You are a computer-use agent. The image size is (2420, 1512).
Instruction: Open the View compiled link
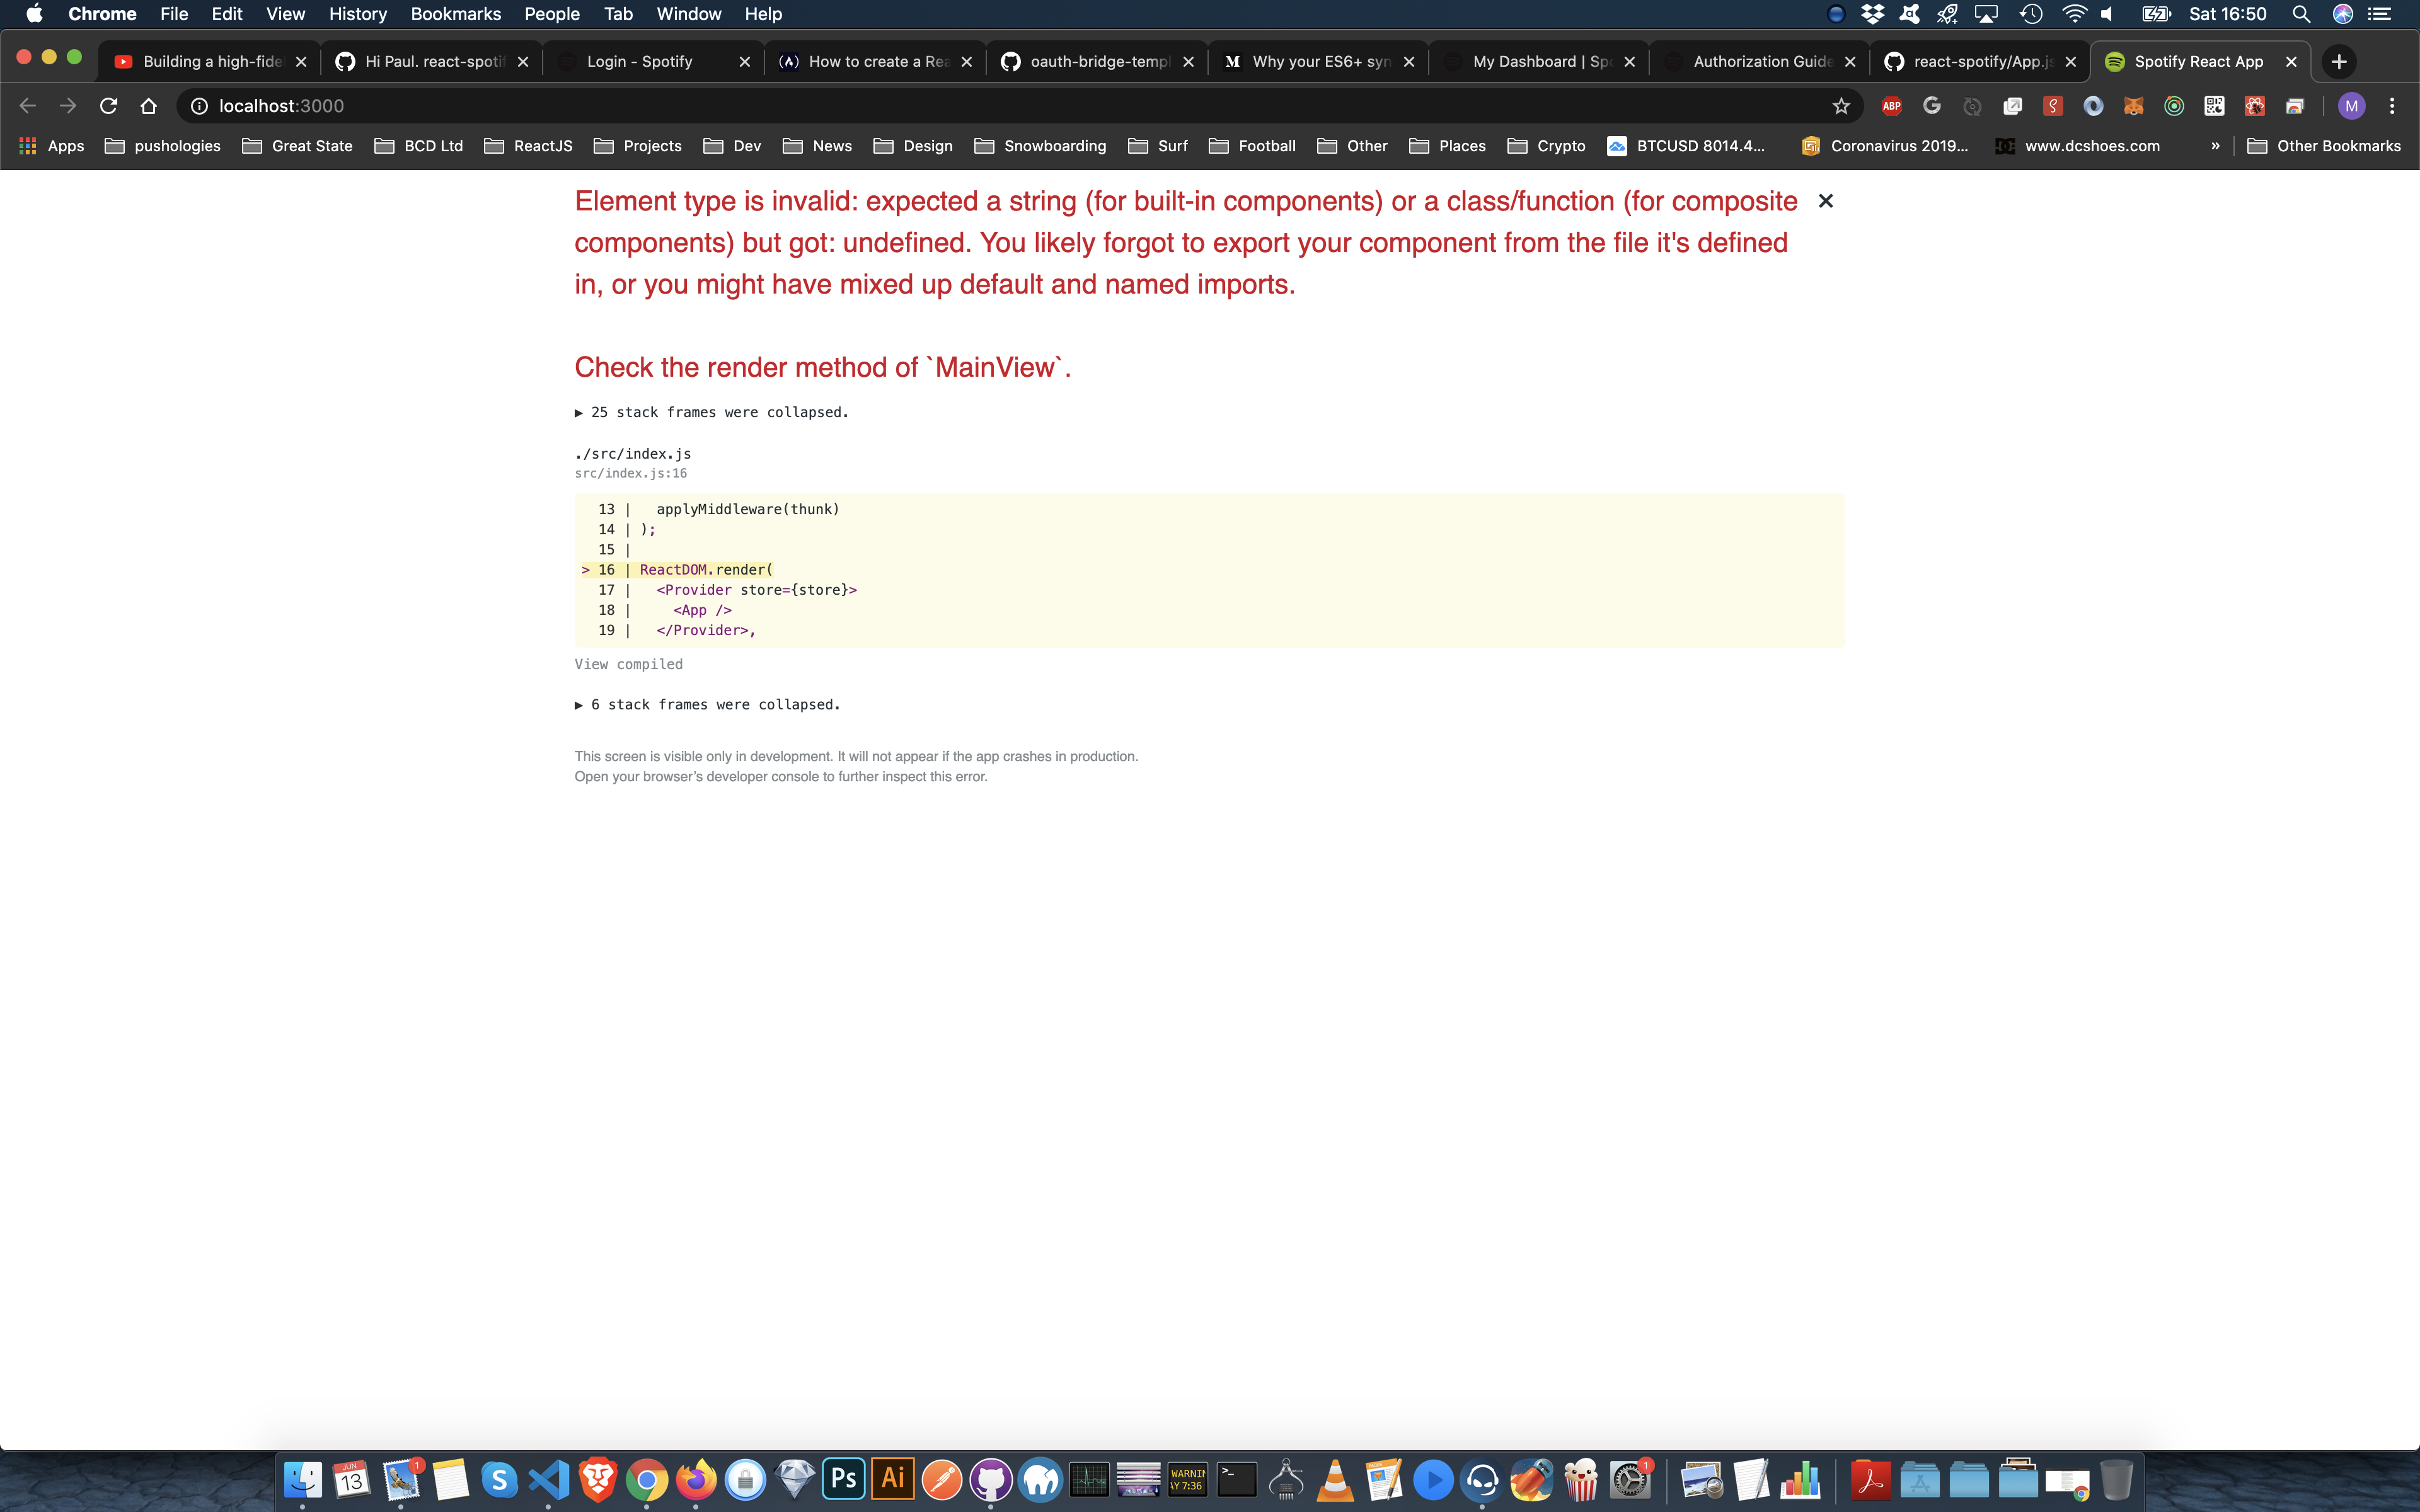click(628, 664)
